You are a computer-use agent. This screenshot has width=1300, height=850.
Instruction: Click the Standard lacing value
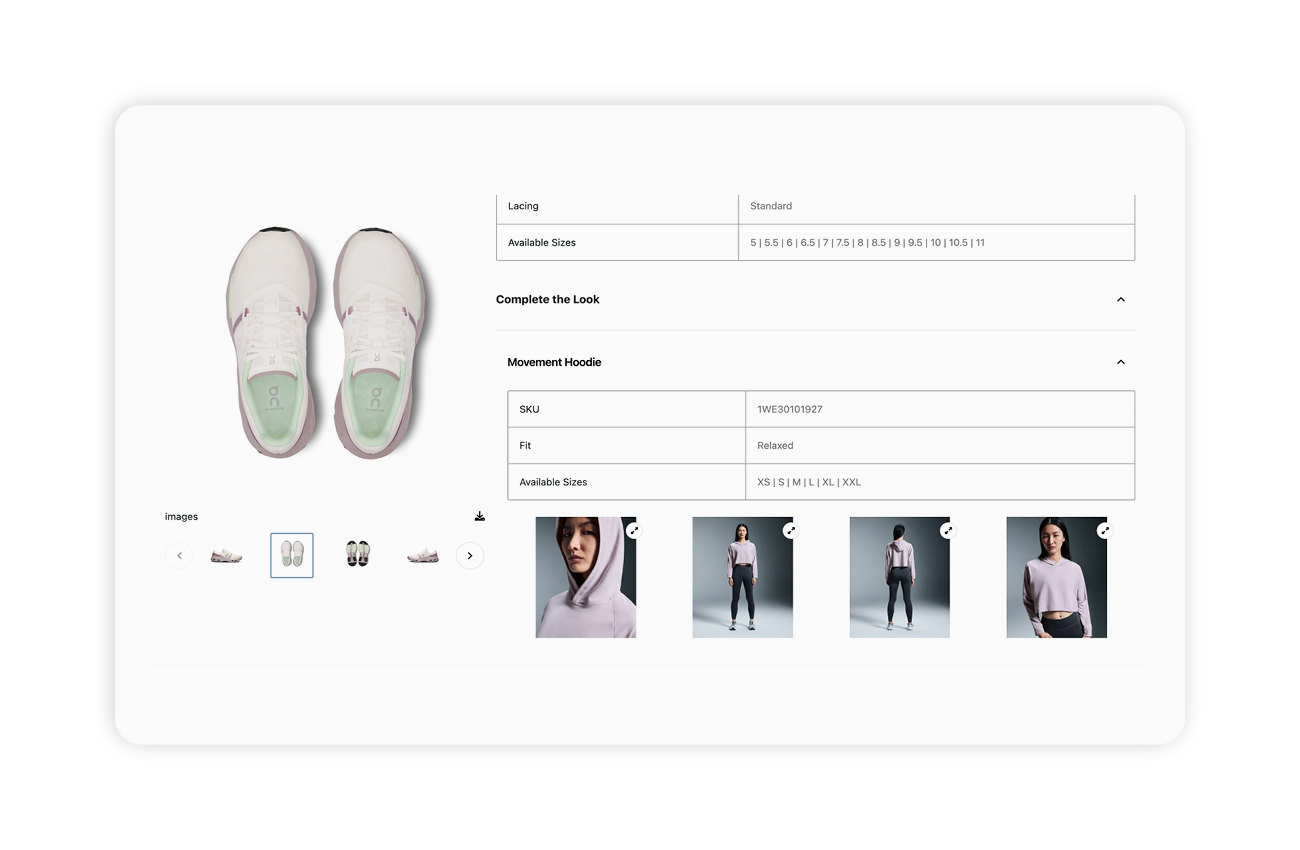pos(771,206)
